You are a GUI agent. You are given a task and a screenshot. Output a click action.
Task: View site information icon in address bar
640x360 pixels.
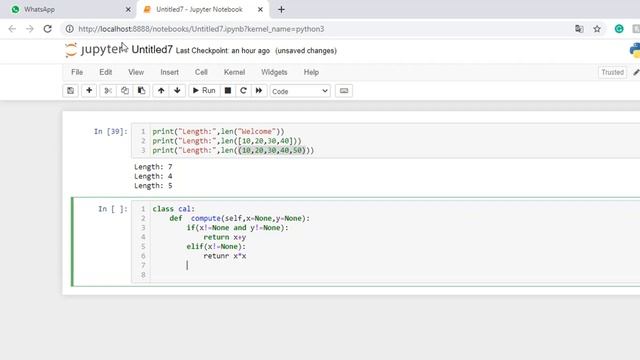70,29
